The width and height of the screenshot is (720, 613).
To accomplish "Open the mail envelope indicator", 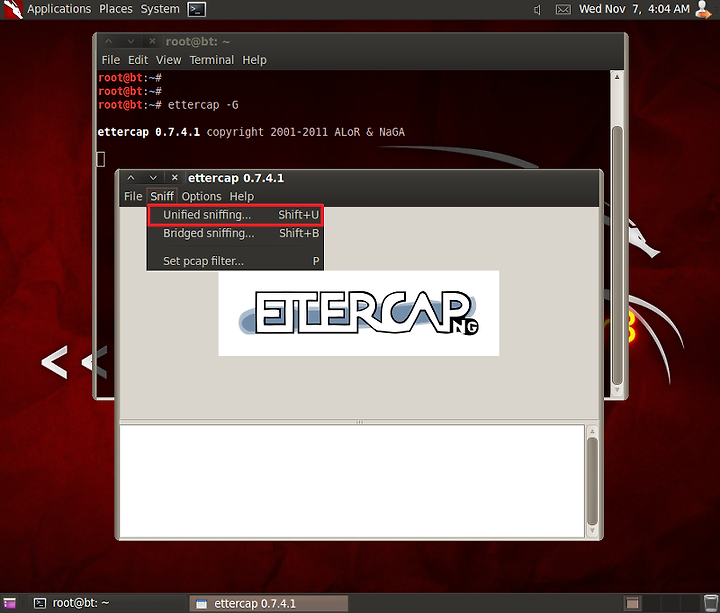I will [x=563, y=9].
